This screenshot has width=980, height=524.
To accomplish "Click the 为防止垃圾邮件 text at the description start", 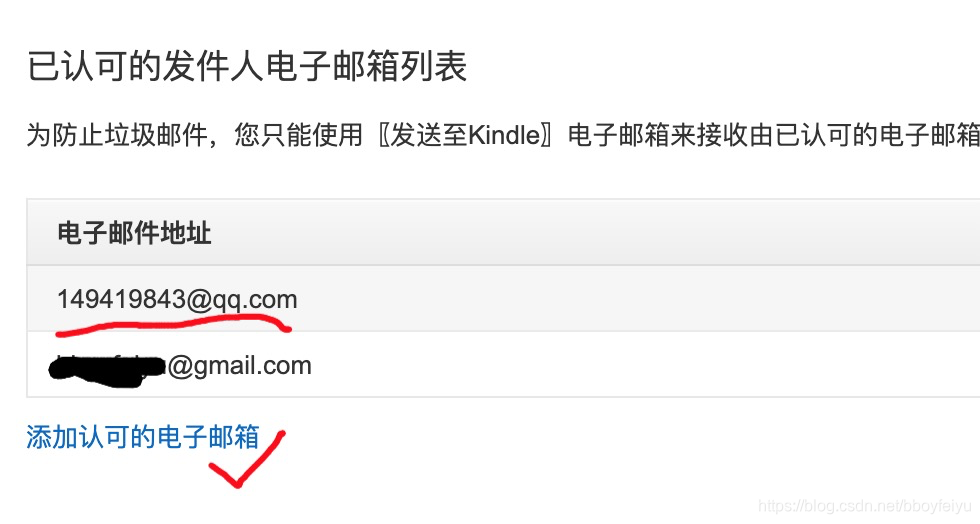I will 117,135.
